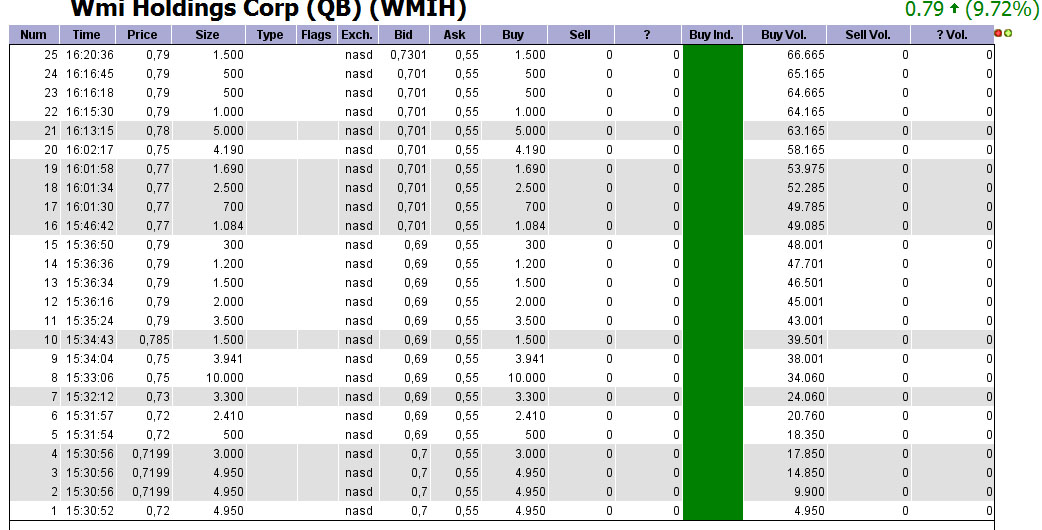Click the Buy Ind. column header

click(712, 35)
